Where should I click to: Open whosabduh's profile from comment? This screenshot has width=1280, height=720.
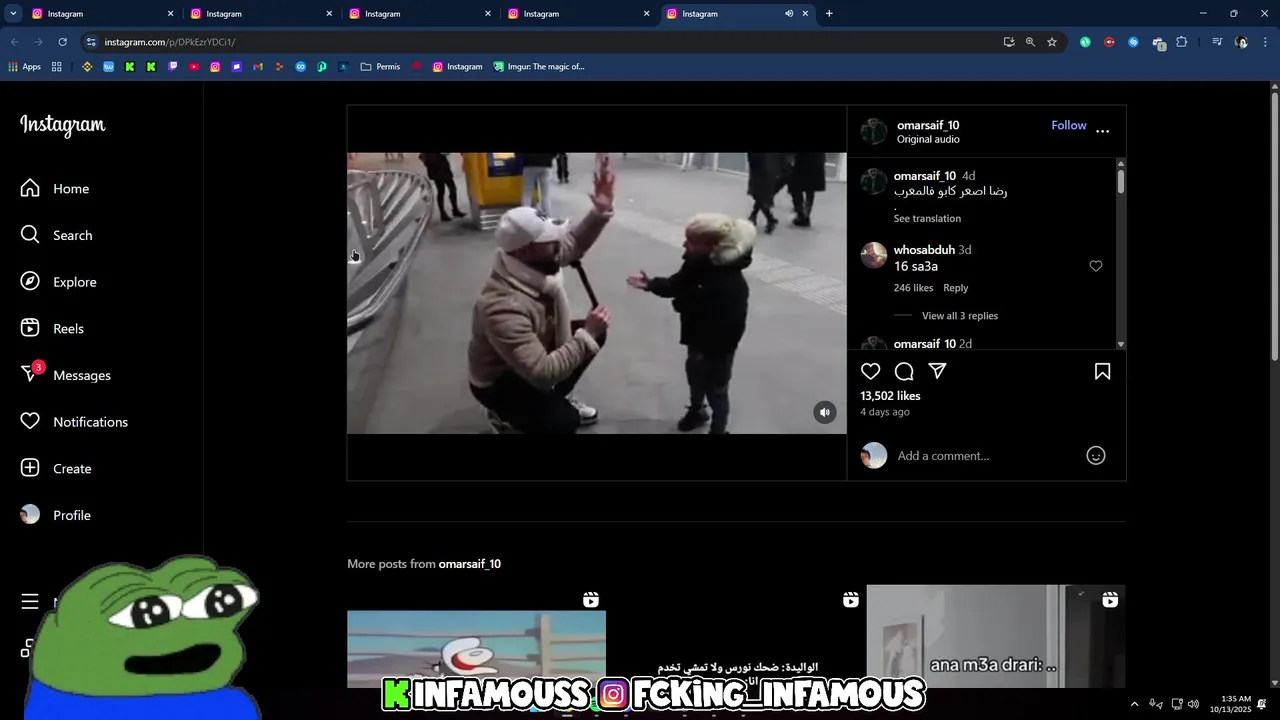click(924, 250)
